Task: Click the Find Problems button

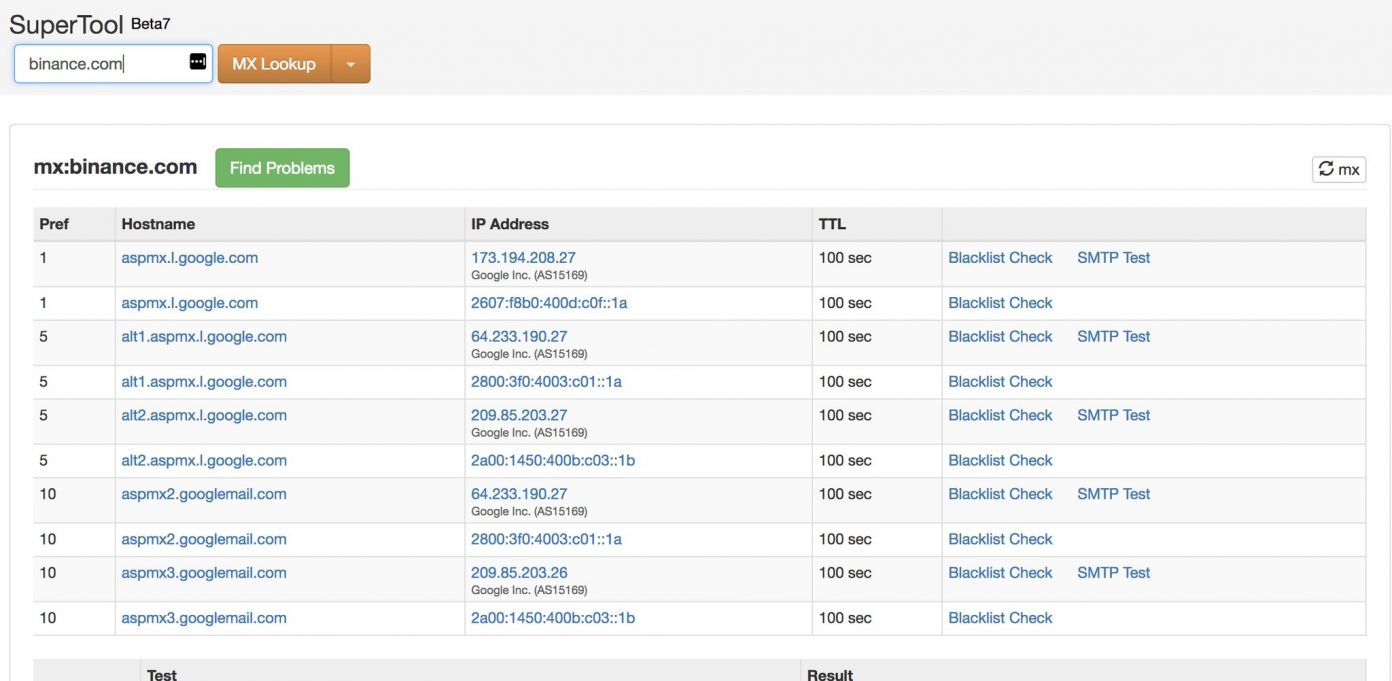Action: pos(282,168)
